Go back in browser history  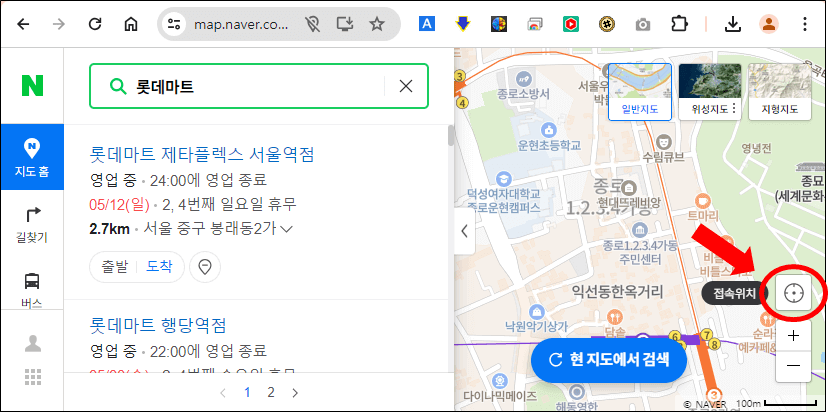pyautogui.click(x=23, y=24)
